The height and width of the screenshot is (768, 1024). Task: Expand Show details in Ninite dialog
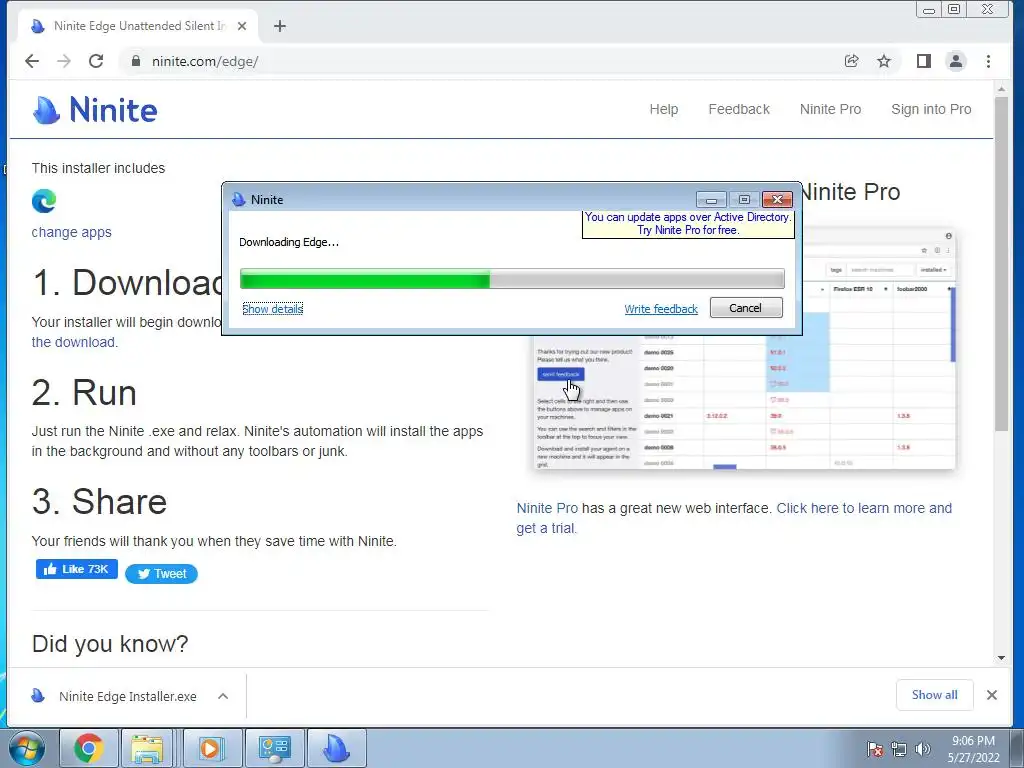click(272, 309)
